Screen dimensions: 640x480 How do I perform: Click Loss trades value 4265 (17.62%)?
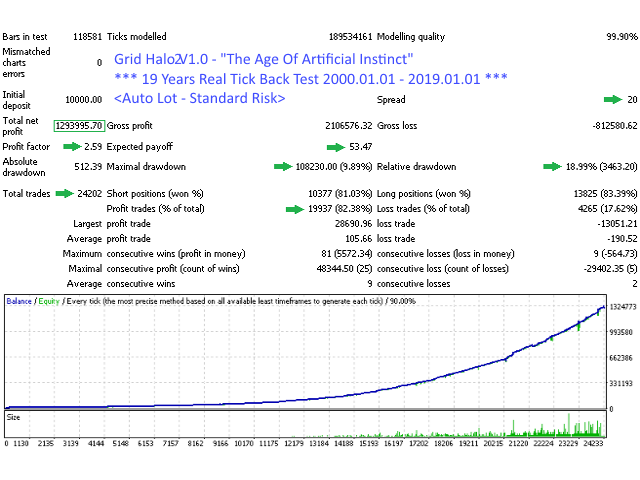tap(607, 209)
